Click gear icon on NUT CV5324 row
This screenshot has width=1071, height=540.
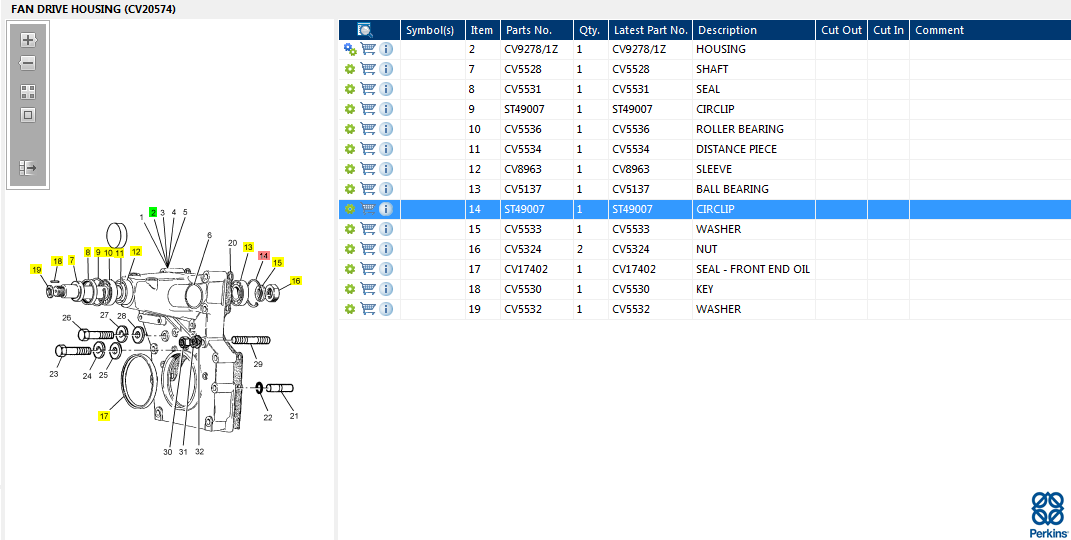click(x=350, y=249)
